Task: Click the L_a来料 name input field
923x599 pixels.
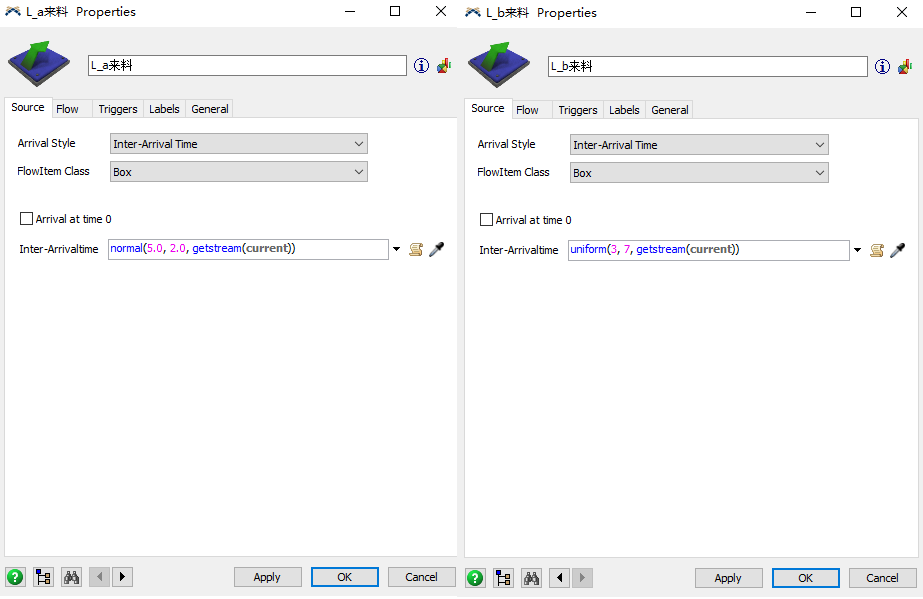Action: pyautogui.click(x=247, y=65)
